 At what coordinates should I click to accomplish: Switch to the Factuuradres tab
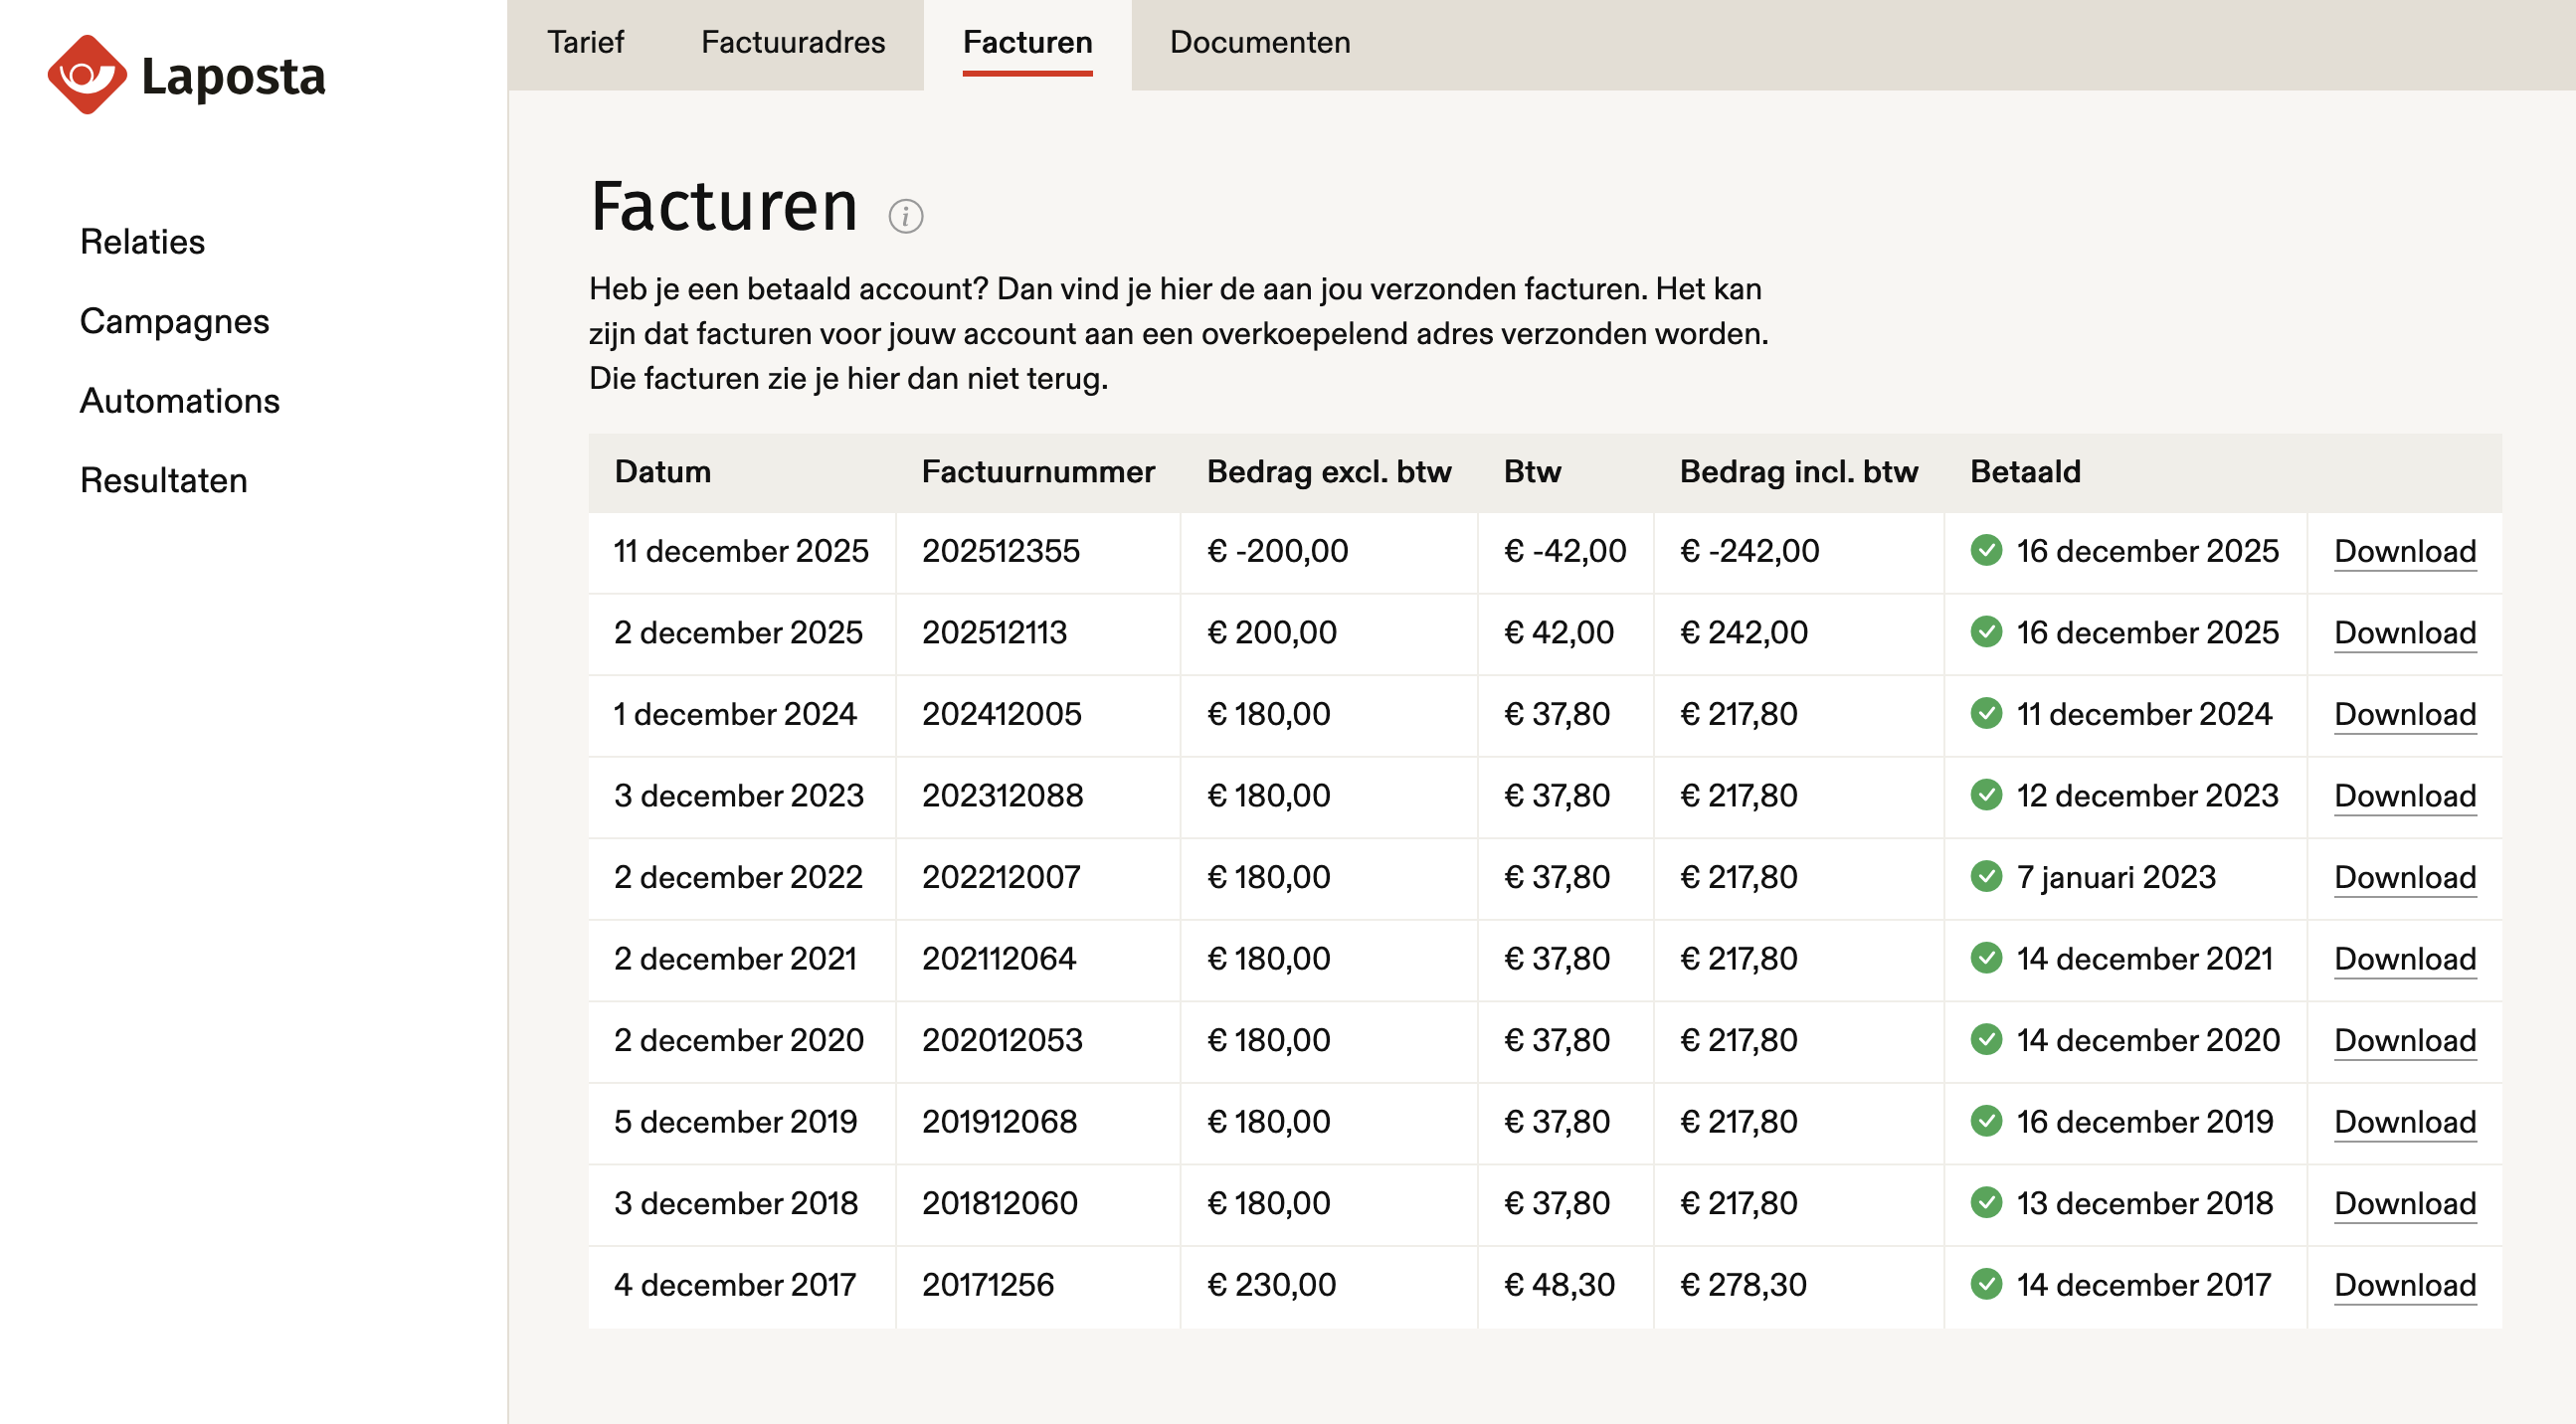coord(793,42)
